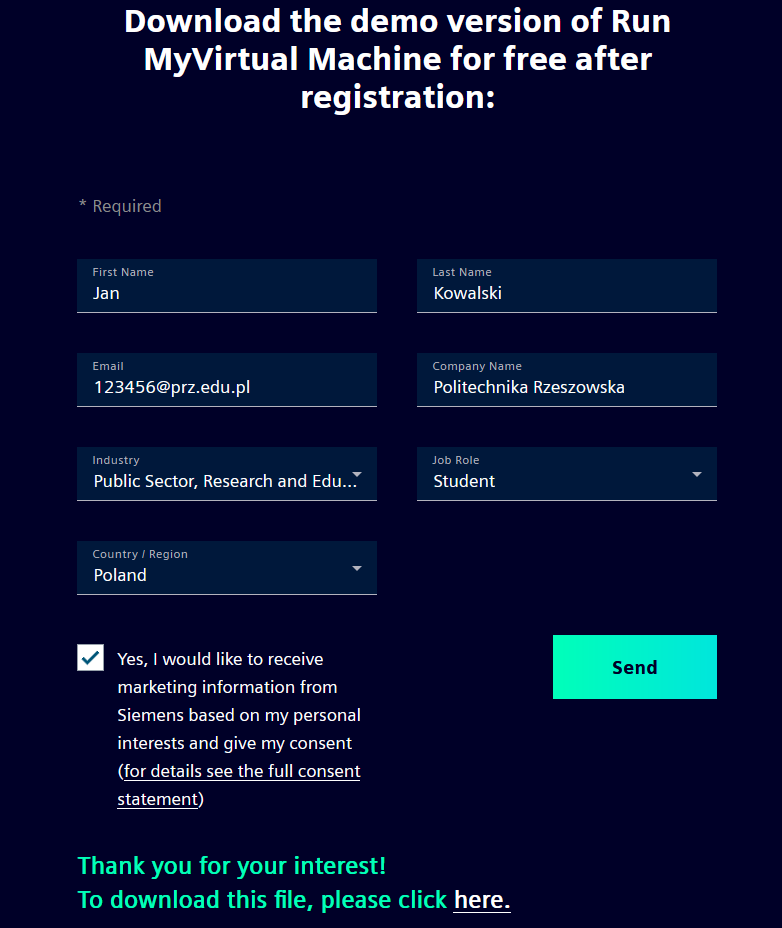Screen dimensions: 782x928
Task: Click the '* Required' note text
Action: [x=120, y=206]
